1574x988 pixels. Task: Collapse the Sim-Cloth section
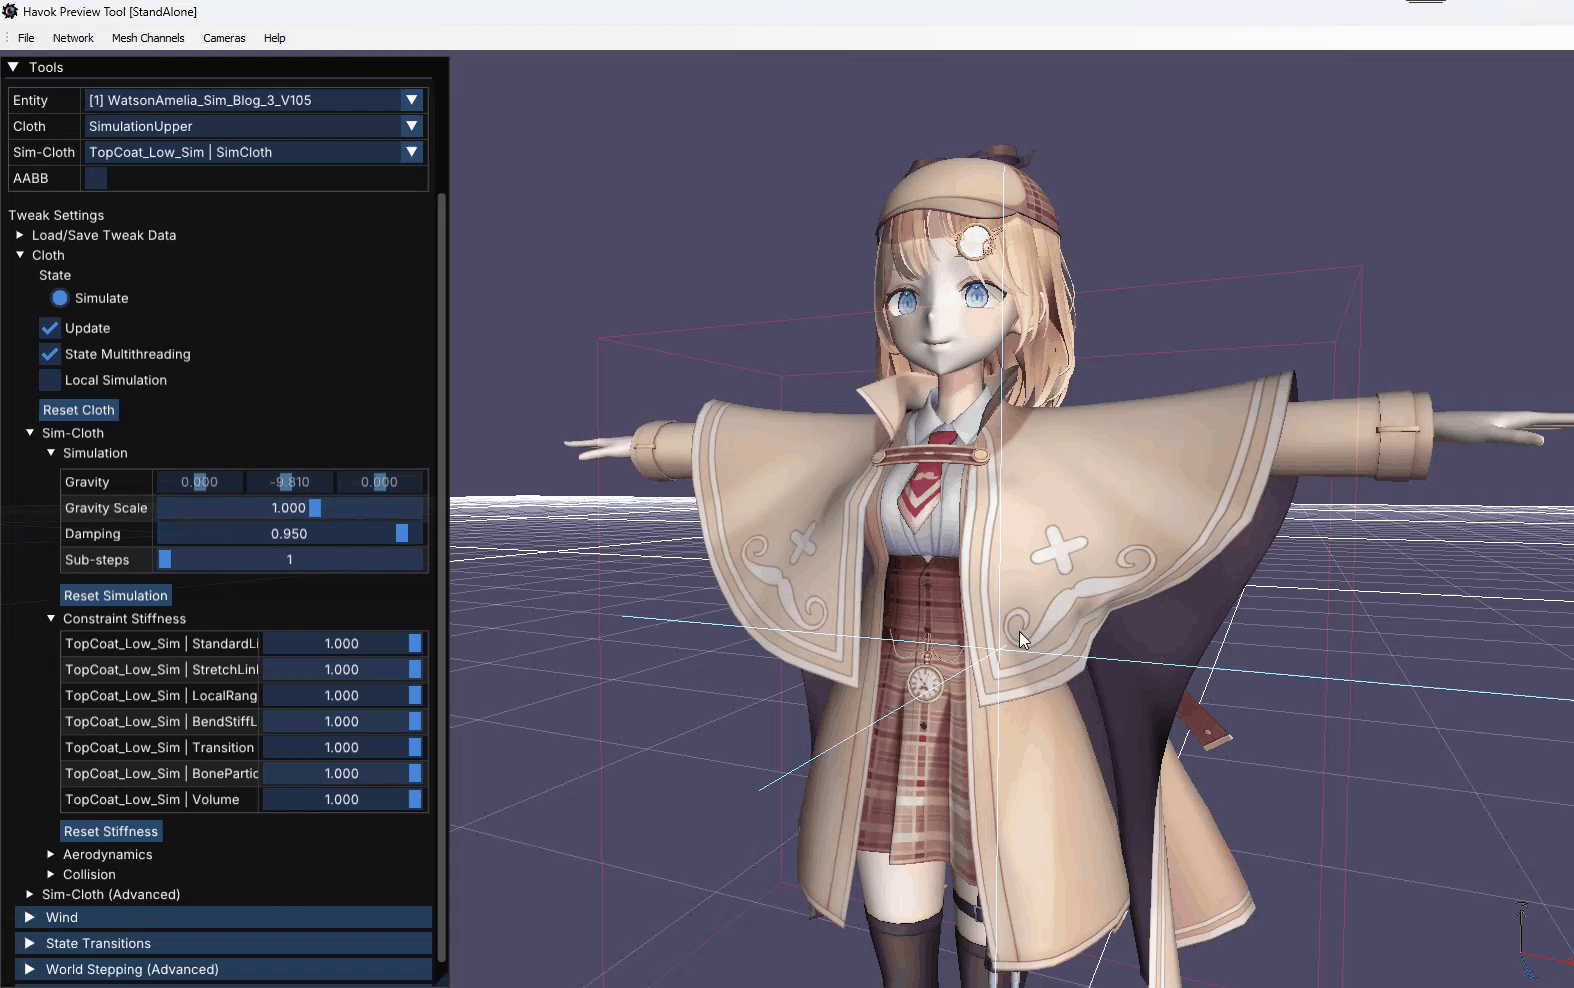tap(30, 433)
